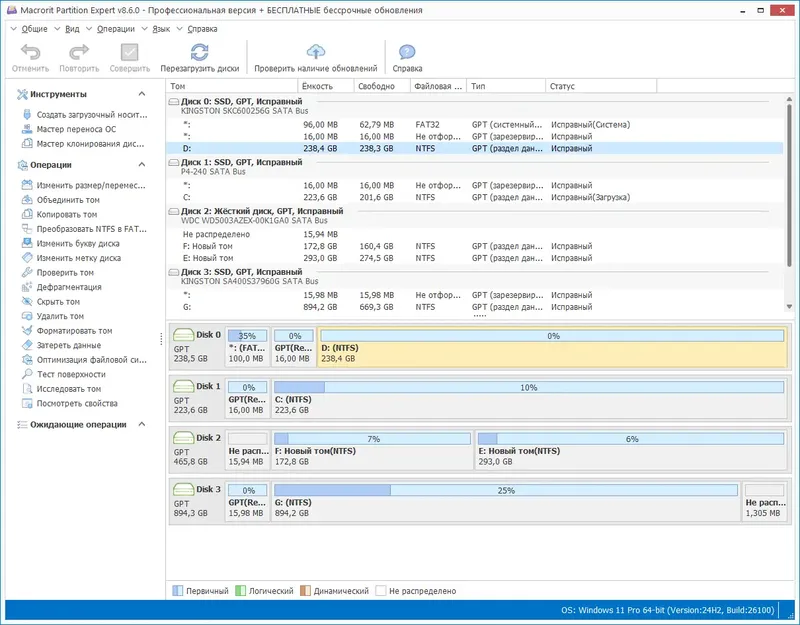Click the Redo (Повторить) toolbar icon
Image resolution: width=800 pixels, height=625 pixels.
79,54
